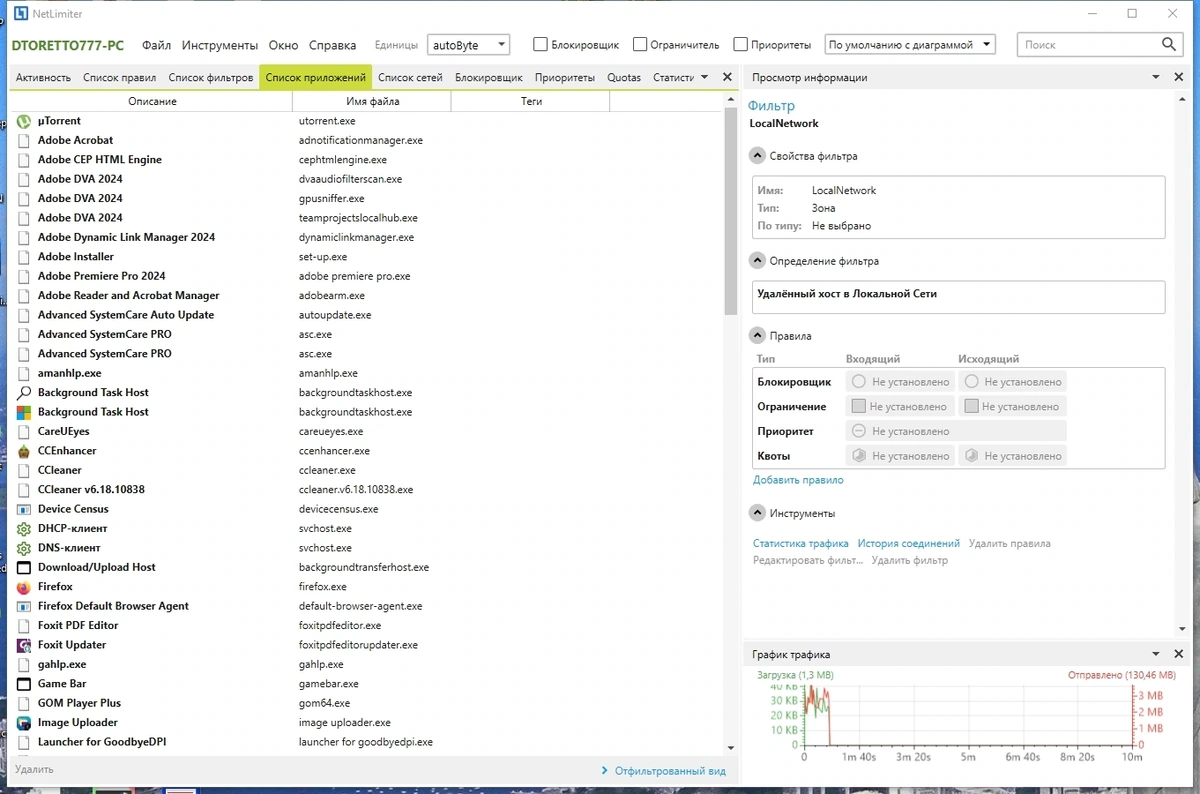Open the Просмотр информации panel menu arrow

pyautogui.click(x=1156, y=77)
